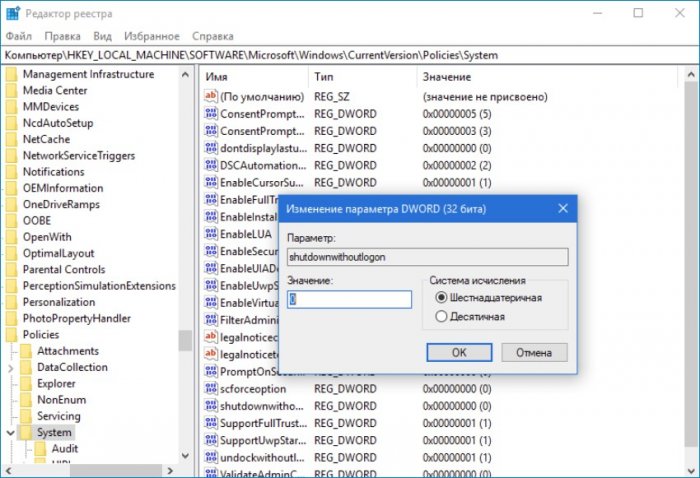
Task: Select the Шестнадцатеричная radio button
Action: [441, 298]
